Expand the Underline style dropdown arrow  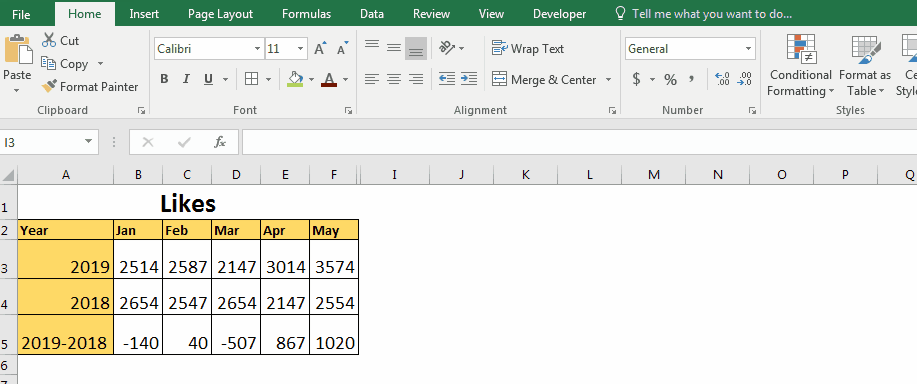click(225, 79)
